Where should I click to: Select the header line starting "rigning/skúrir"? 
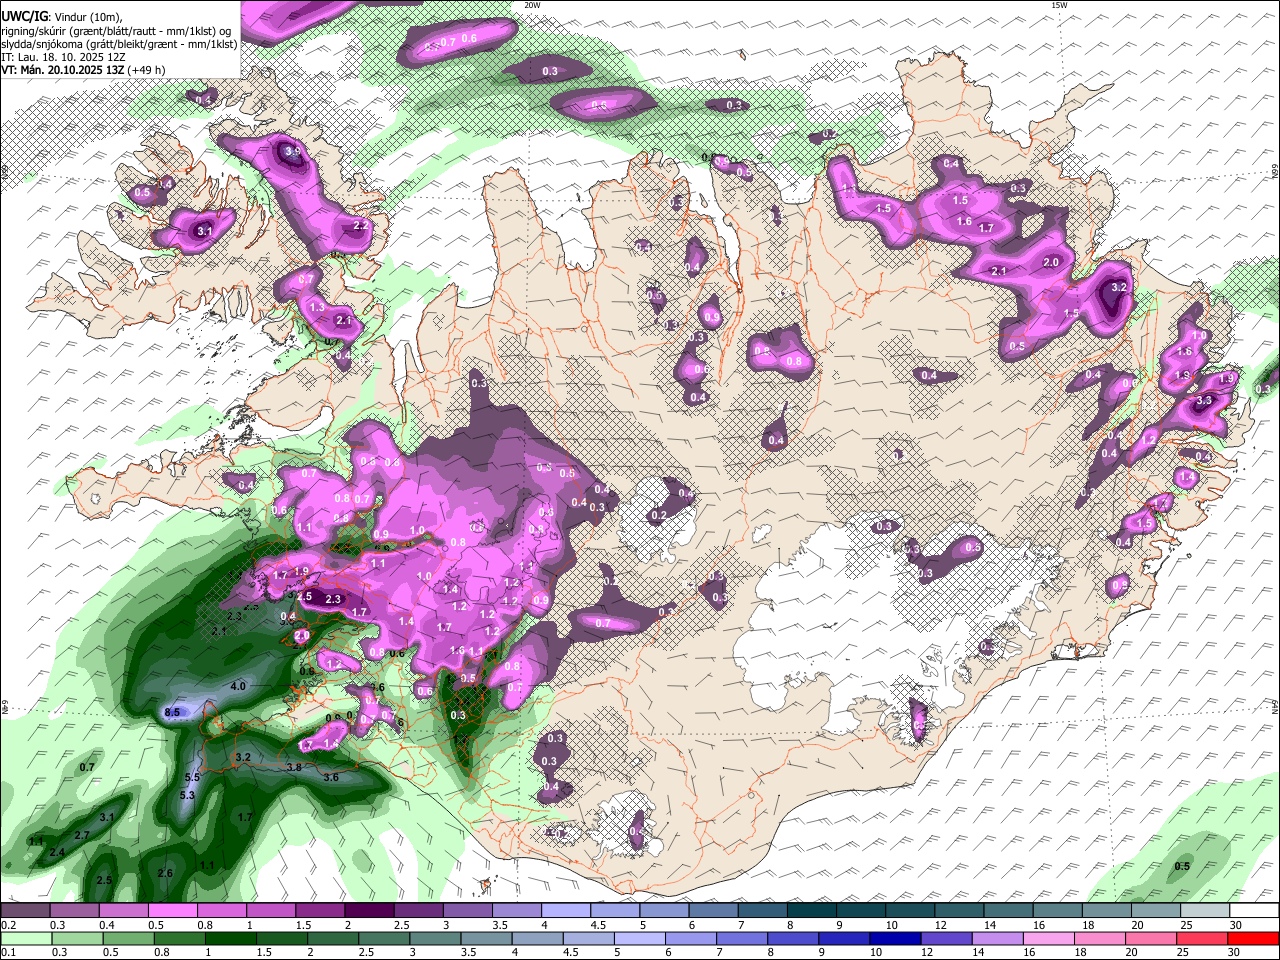pos(117,31)
